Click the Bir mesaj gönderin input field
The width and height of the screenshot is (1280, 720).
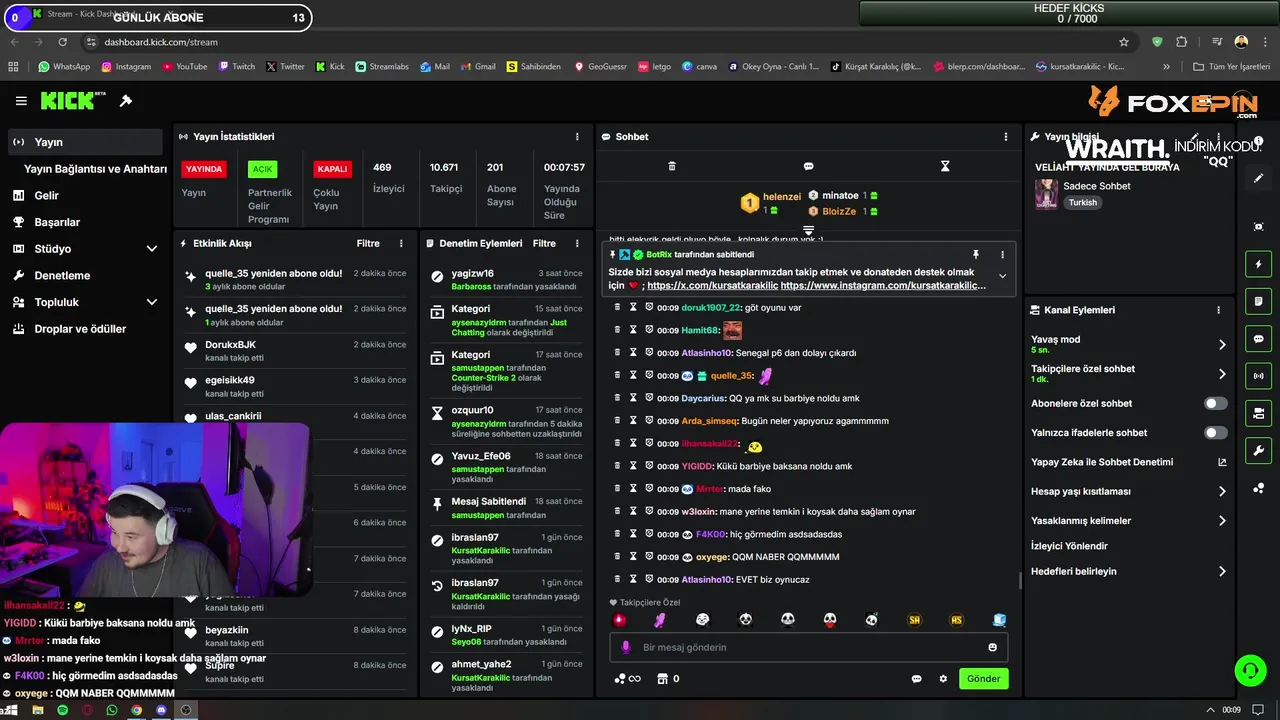click(x=808, y=647)
